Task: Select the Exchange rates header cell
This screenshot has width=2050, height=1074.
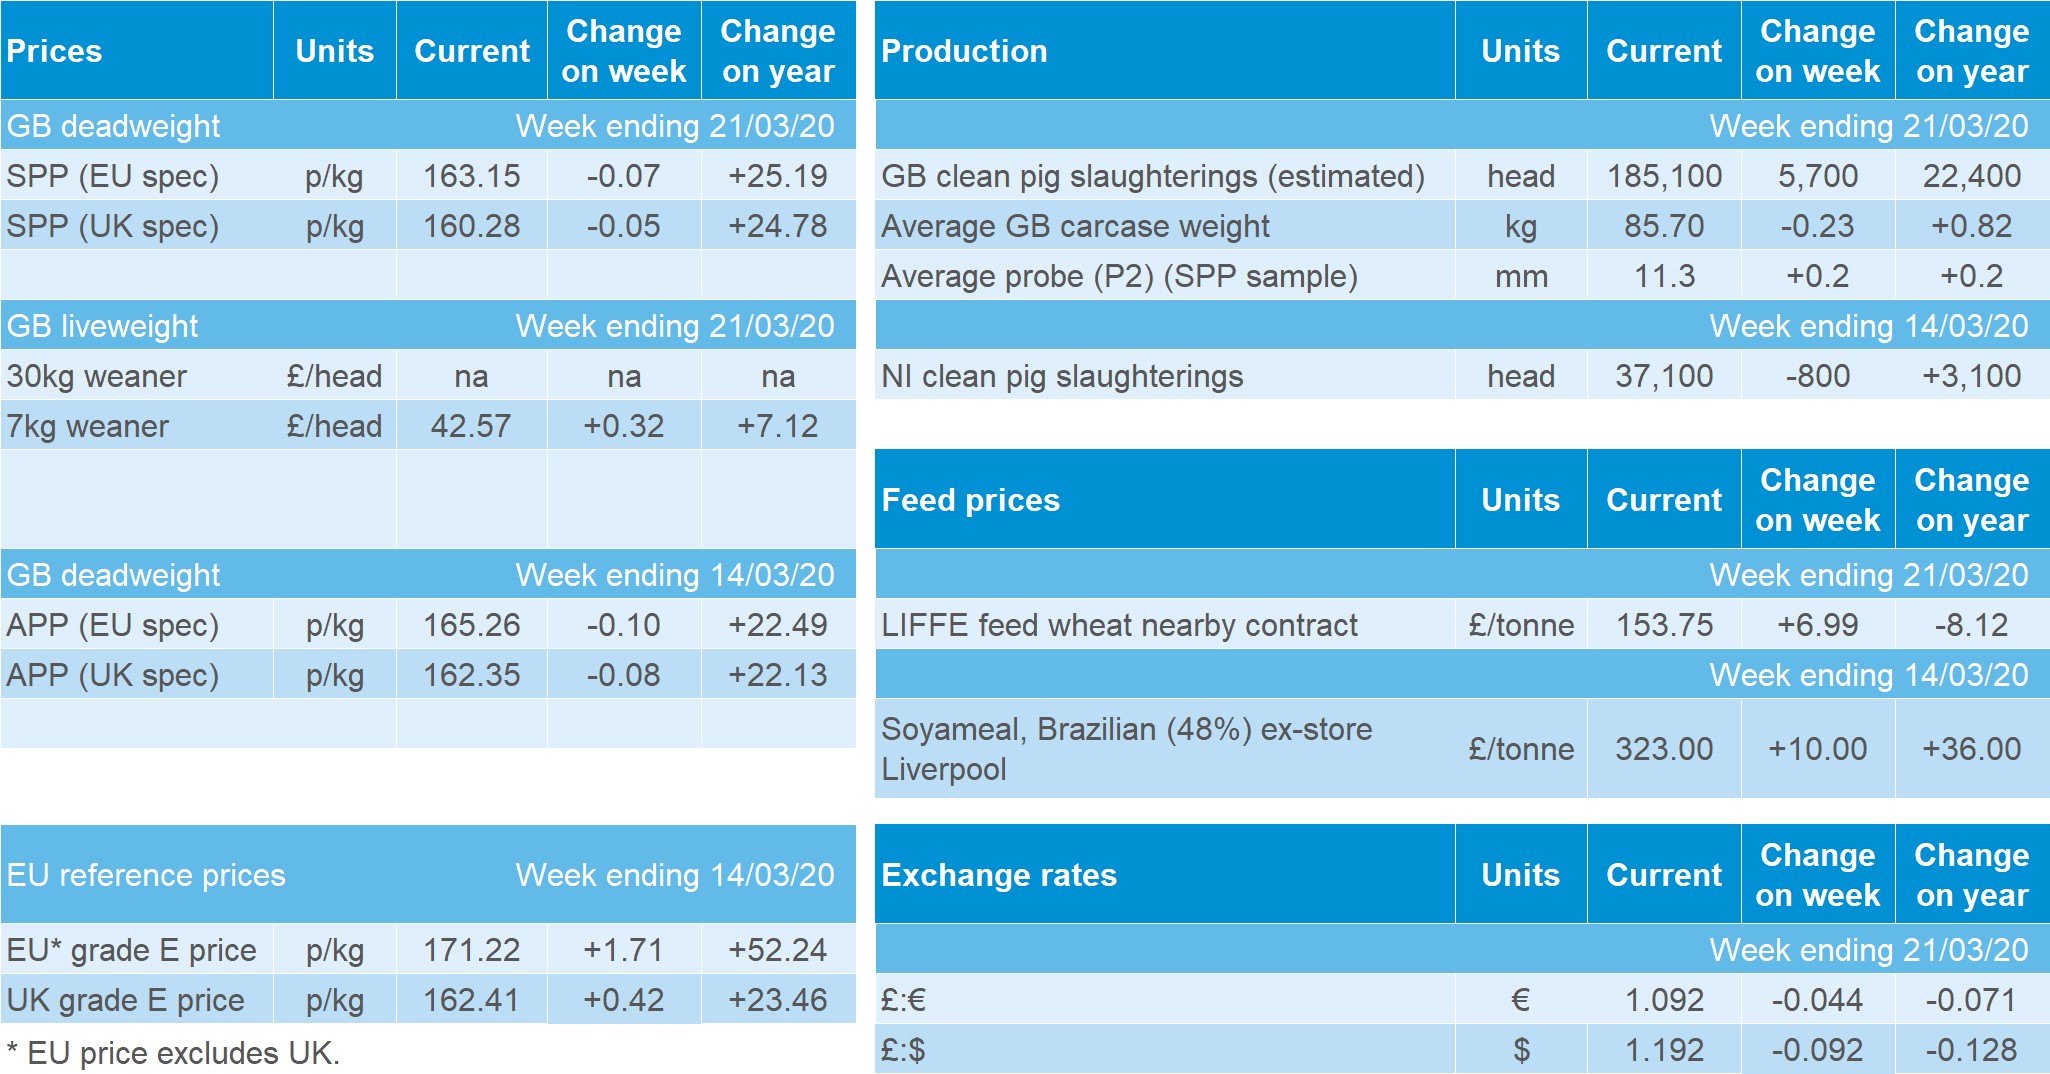Action: pos(998,875)
